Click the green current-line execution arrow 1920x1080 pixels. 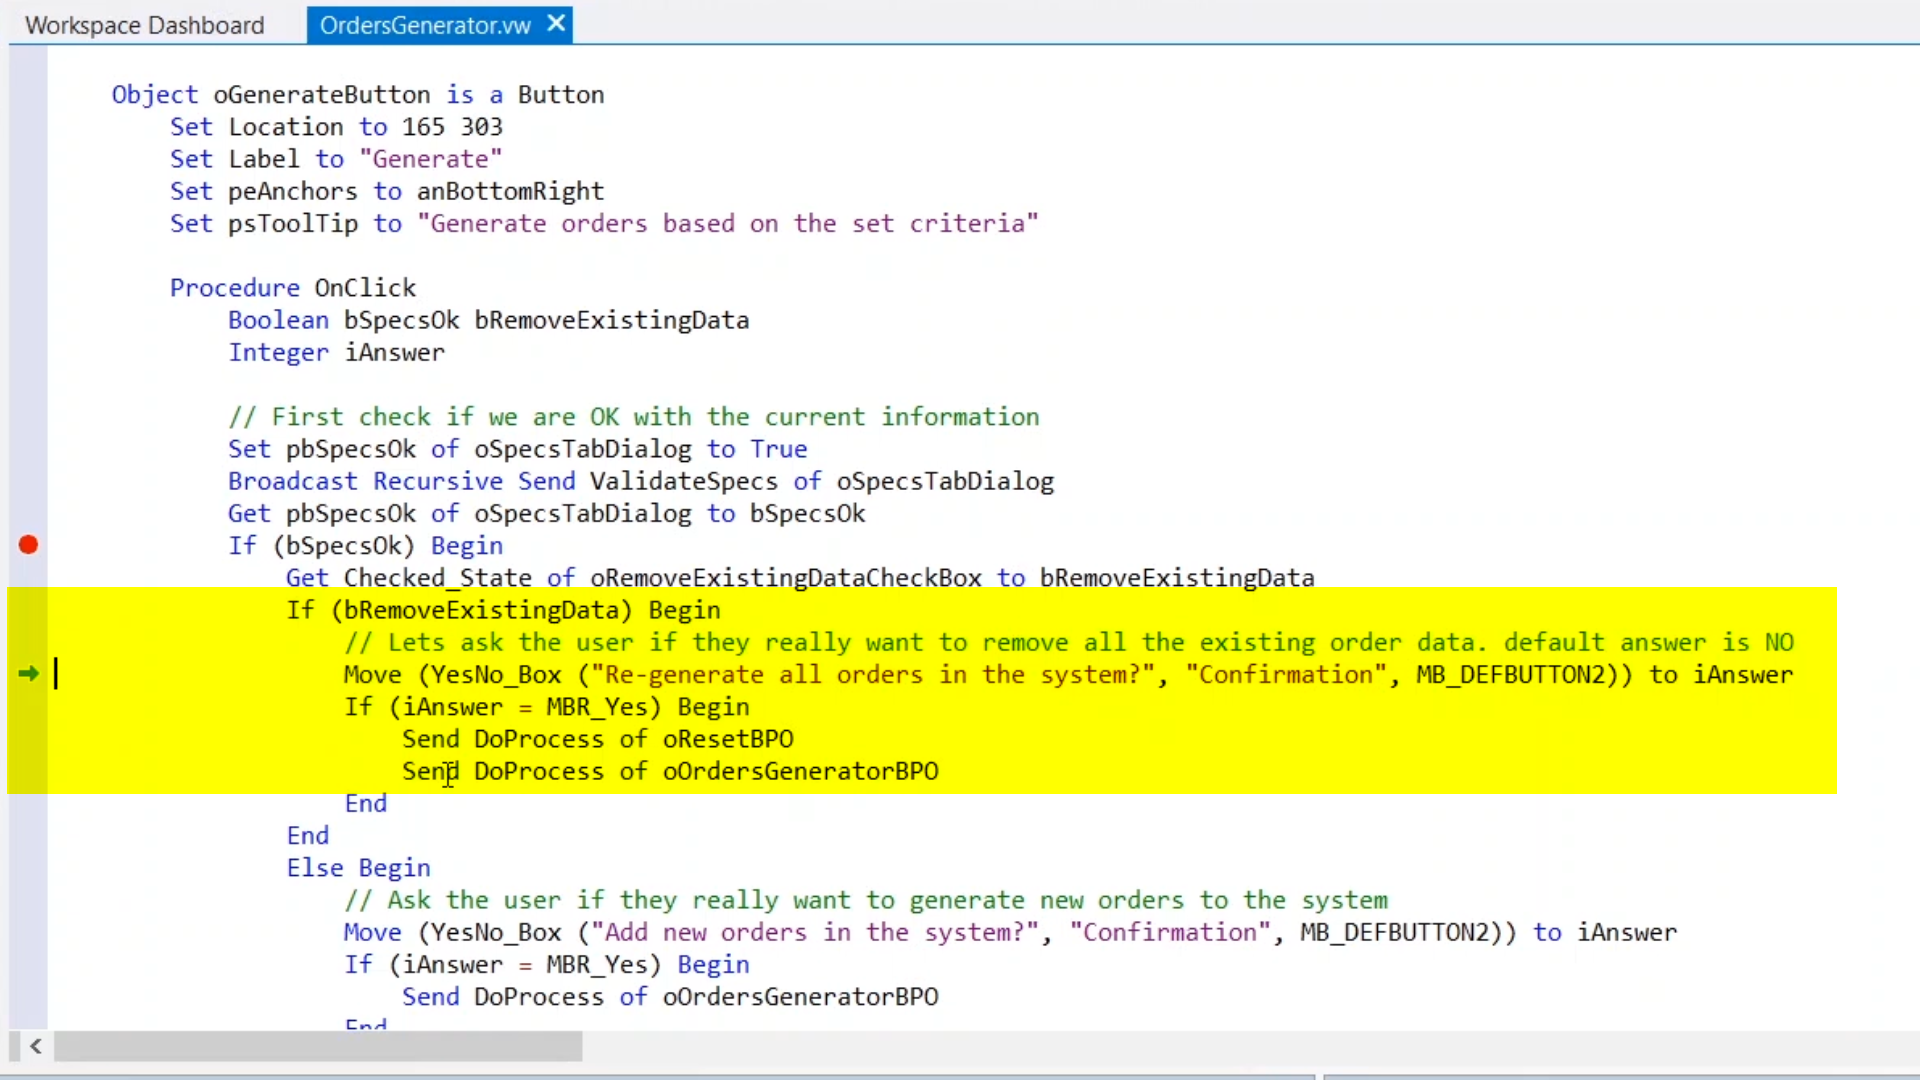pos(28,674)
